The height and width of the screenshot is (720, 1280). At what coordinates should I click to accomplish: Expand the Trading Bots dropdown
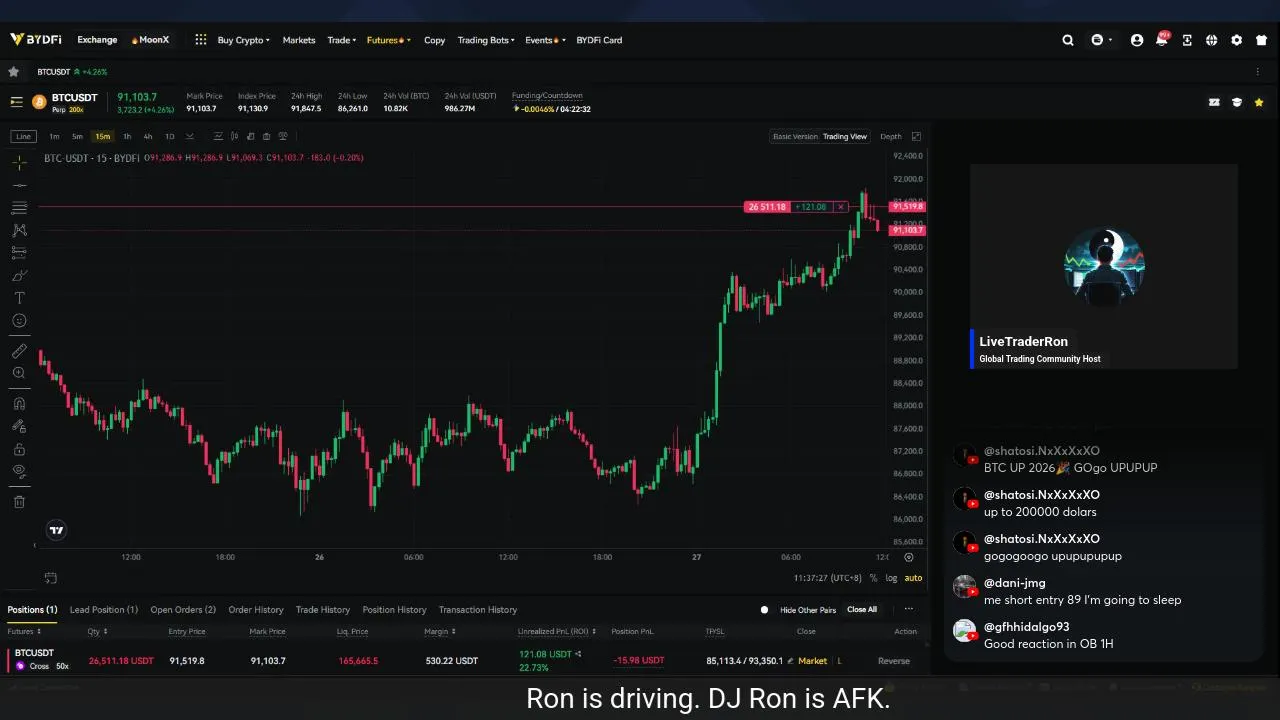pos(486,40)
